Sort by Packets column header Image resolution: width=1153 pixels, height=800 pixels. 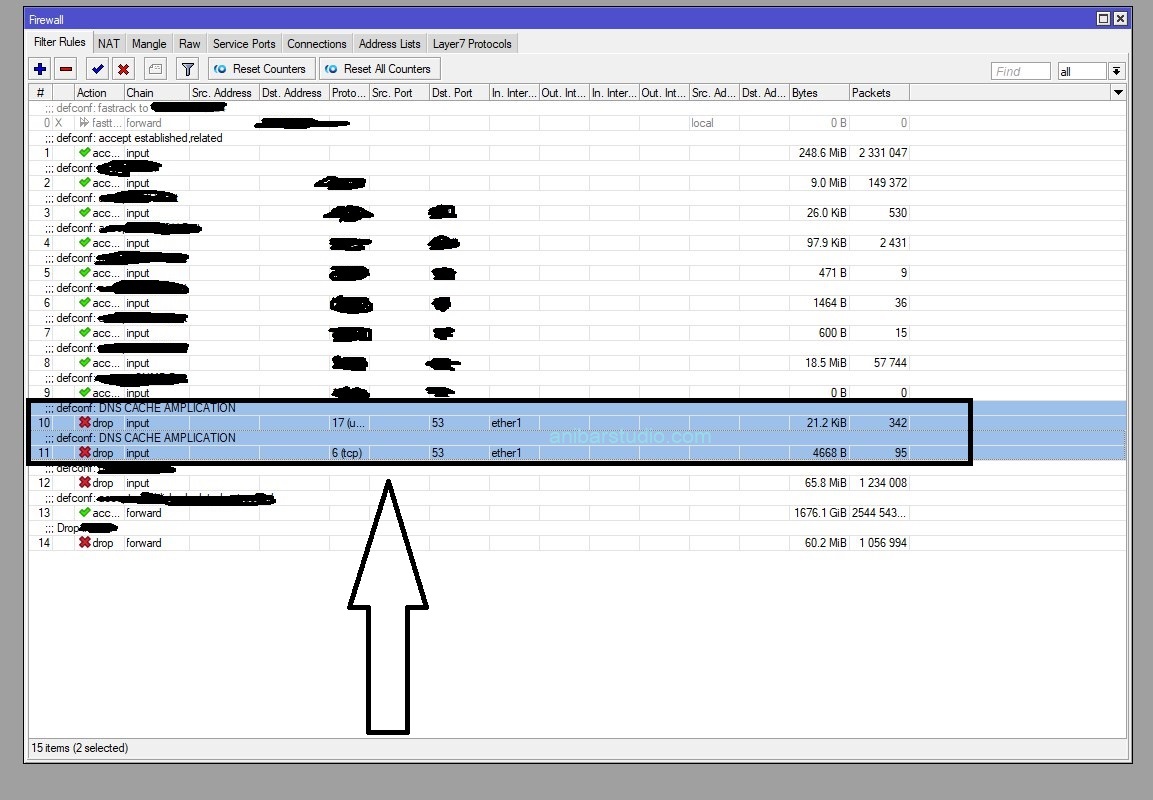click(x=879, y=93)
